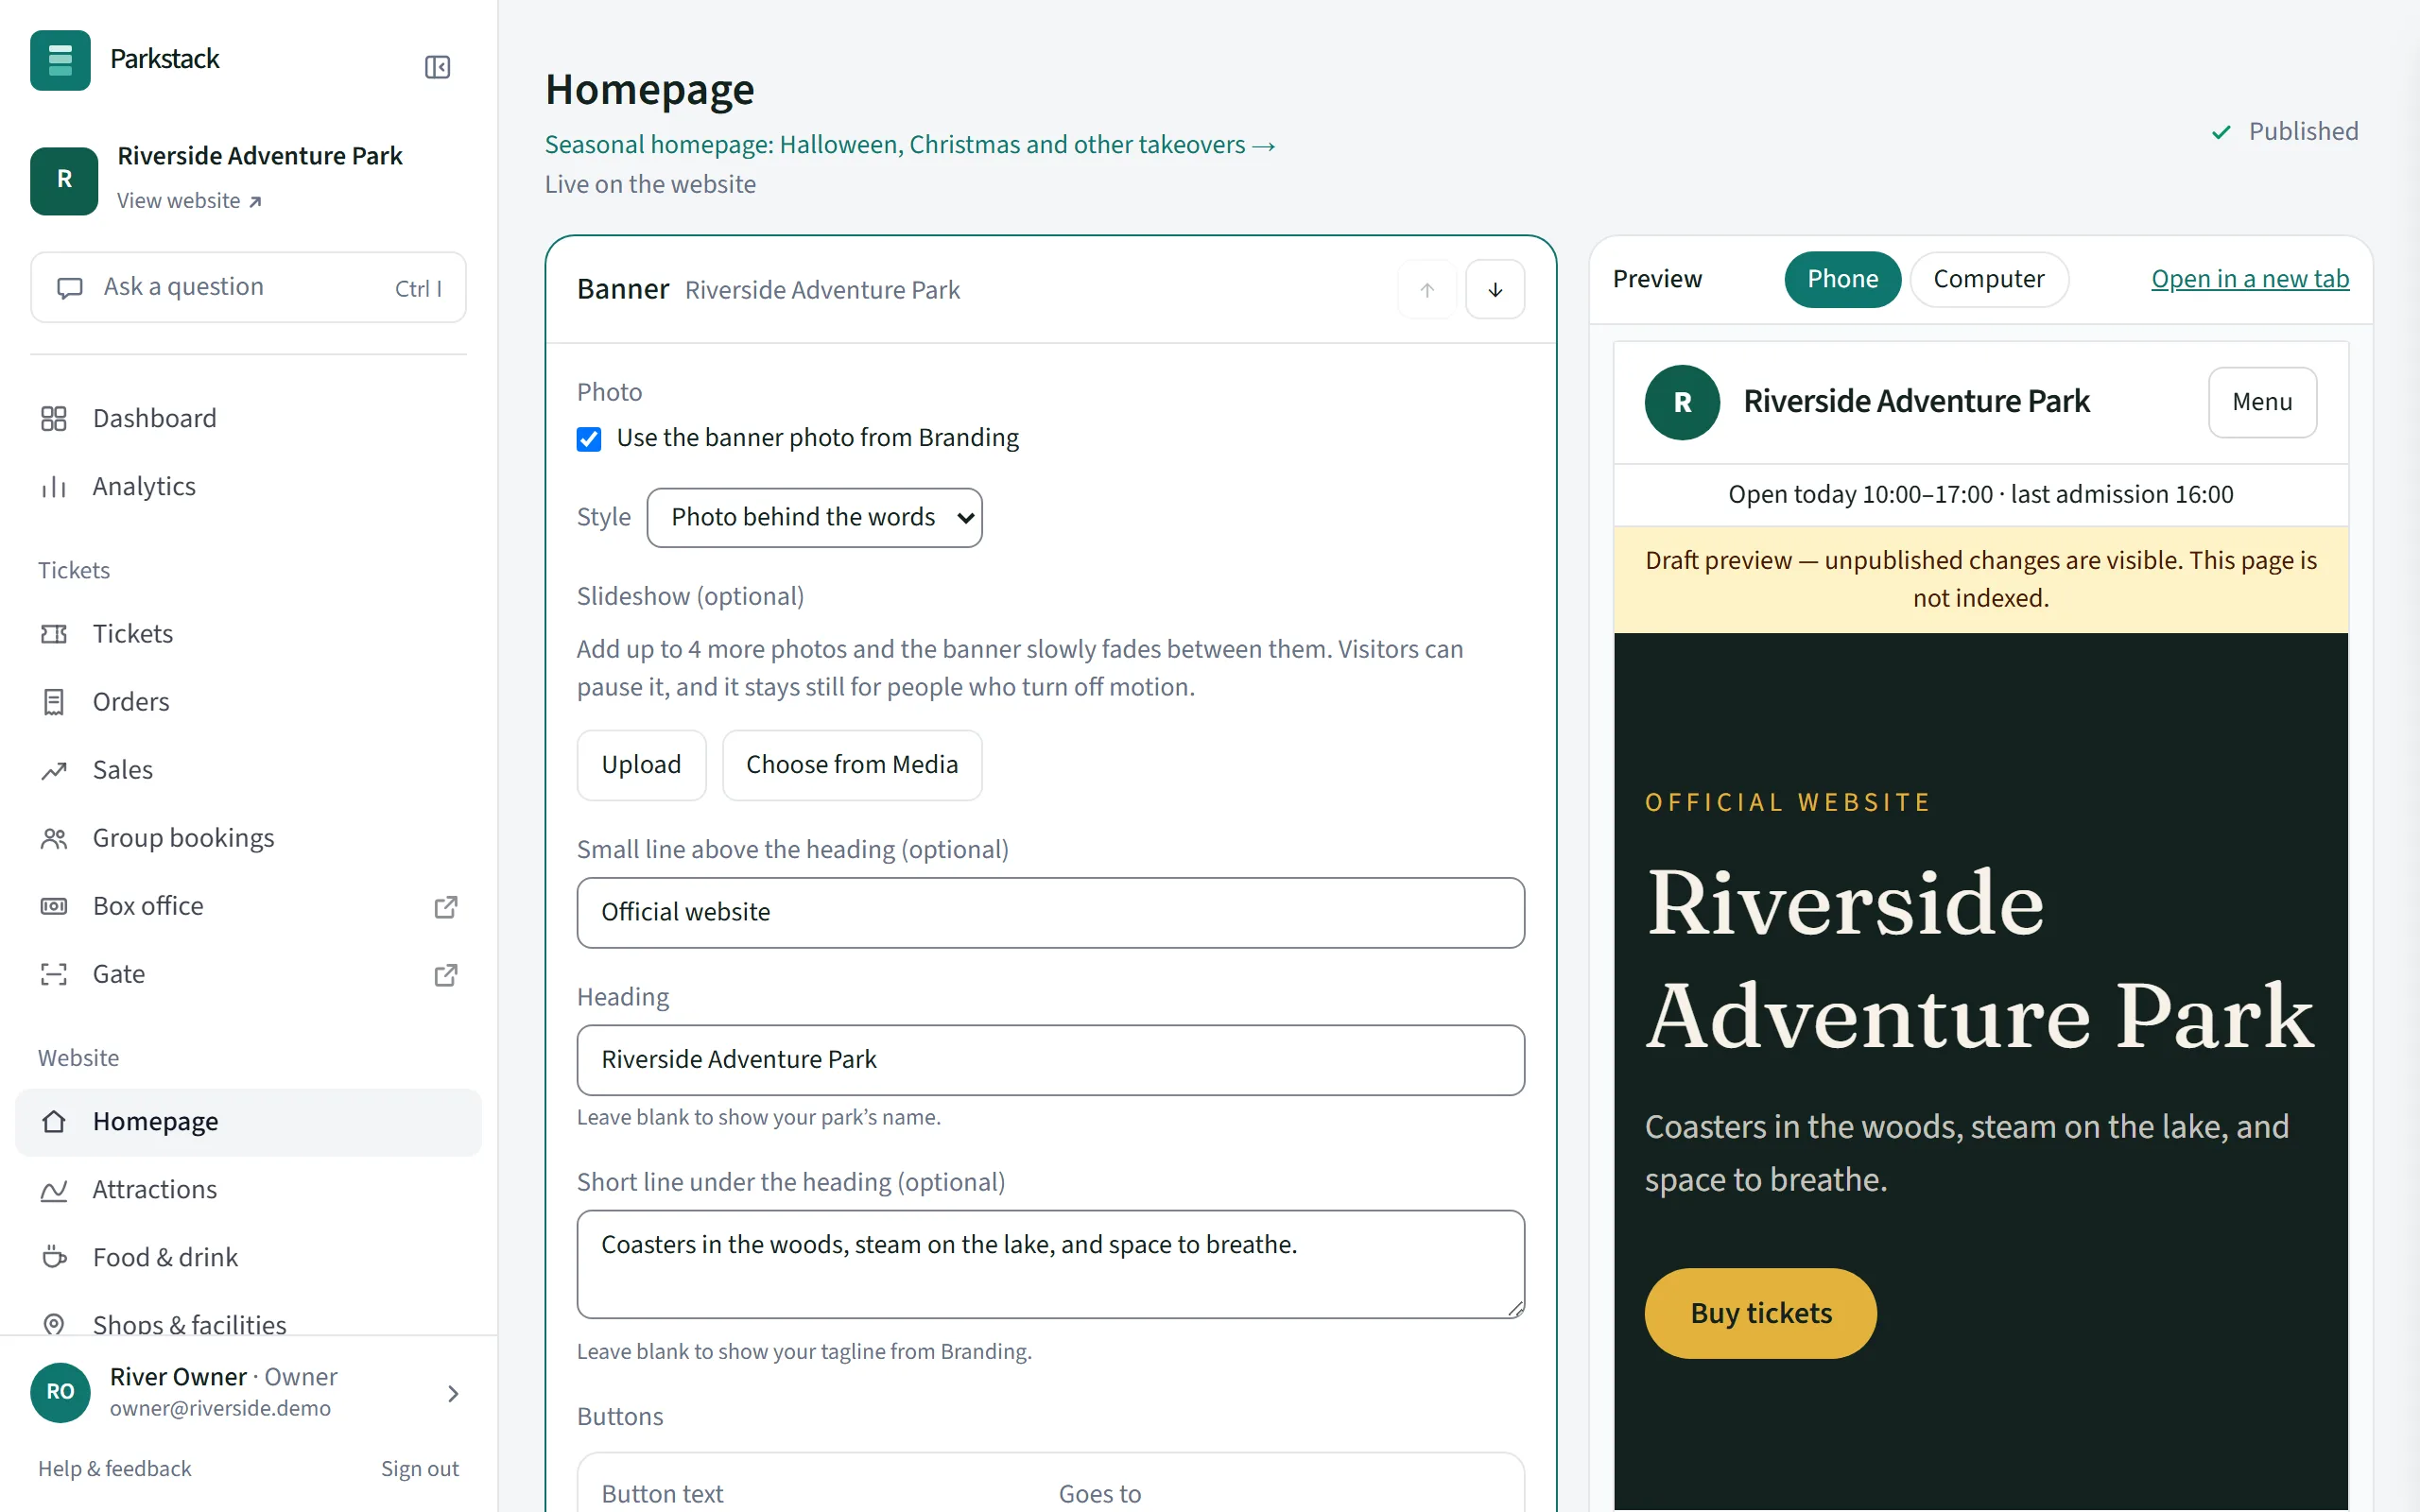Click the Ask a question chat icon
Image resolution: width=2420 pixels, height=1512 pixels.
click(x=70, y=288)
